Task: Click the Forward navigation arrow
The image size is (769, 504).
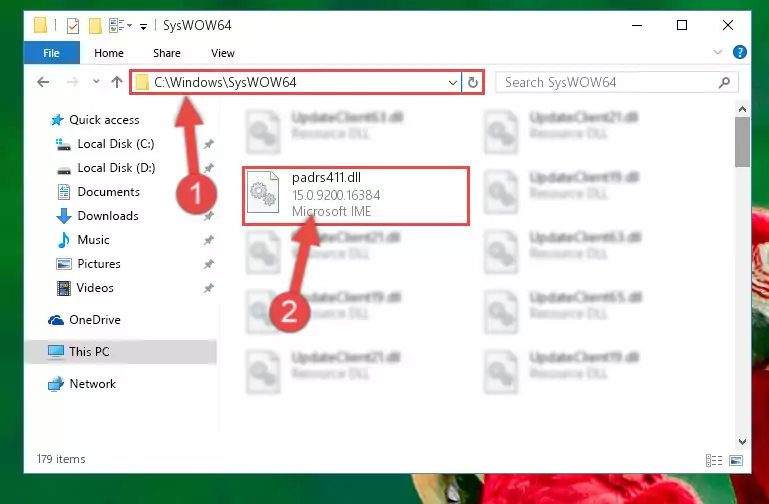Action: click(x=72, y=82)
